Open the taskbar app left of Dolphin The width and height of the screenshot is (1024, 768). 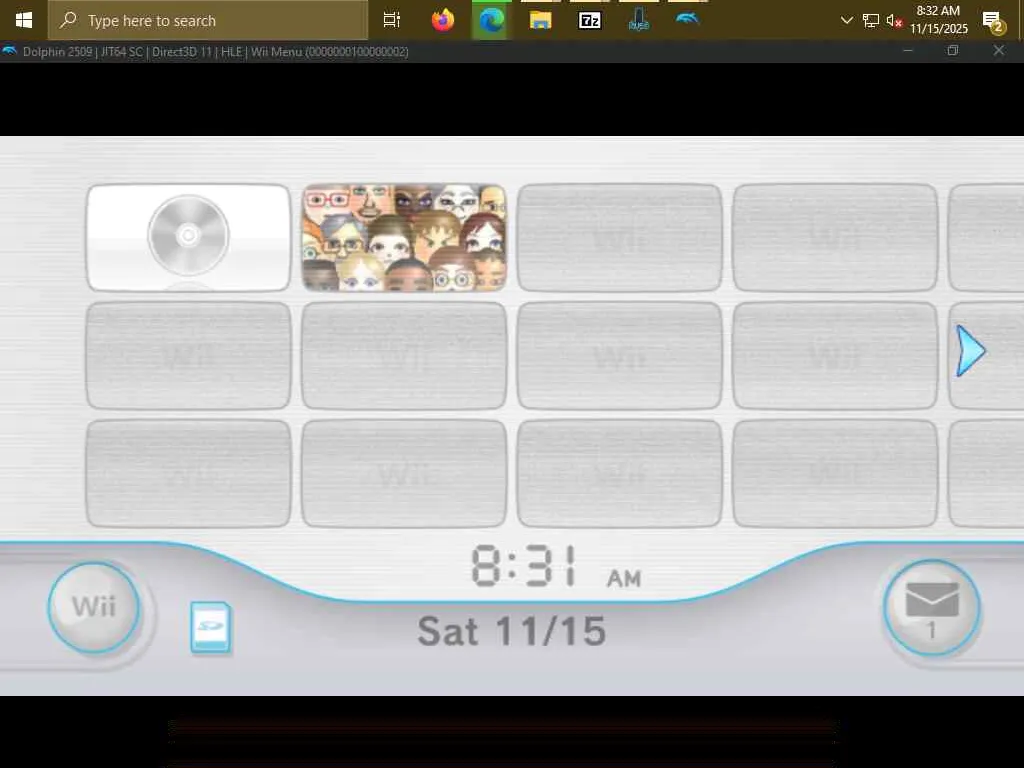(639, 20)
